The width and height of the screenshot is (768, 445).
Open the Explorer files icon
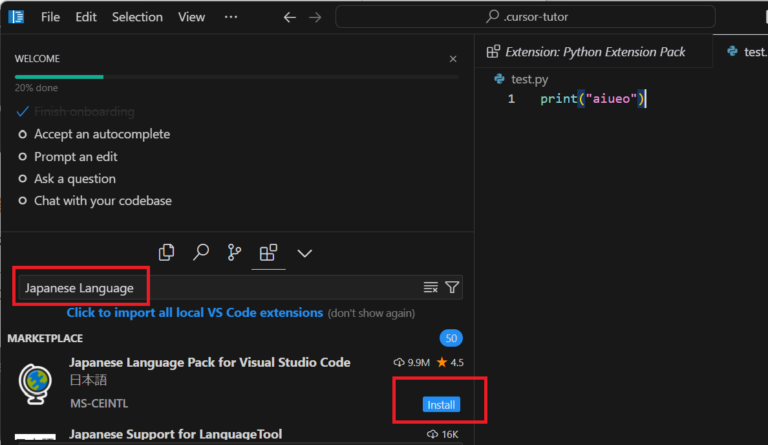(x=168, y=253)
